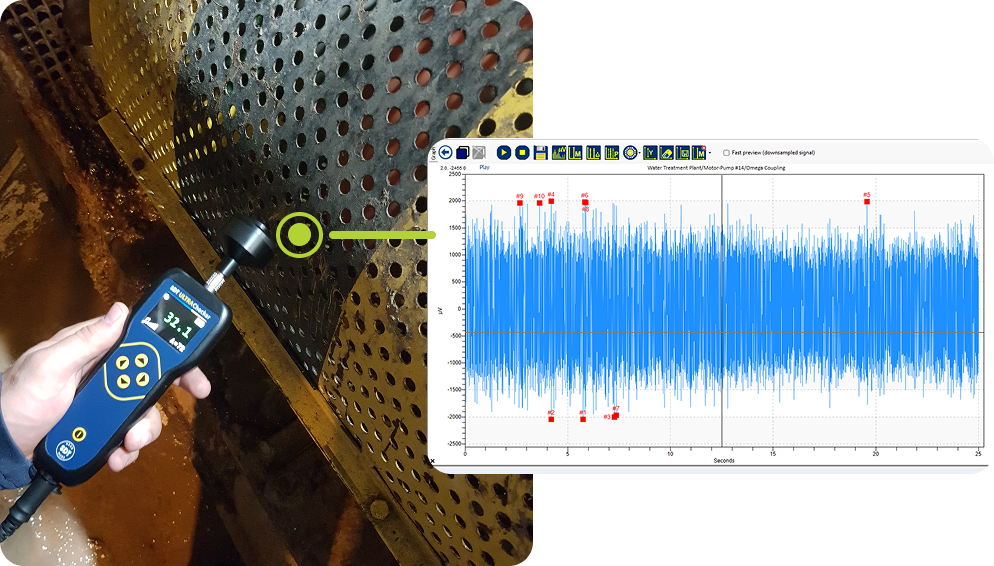Open the dropdown arrow beside the circular icon
994x566 pixels.
point(639,153)
